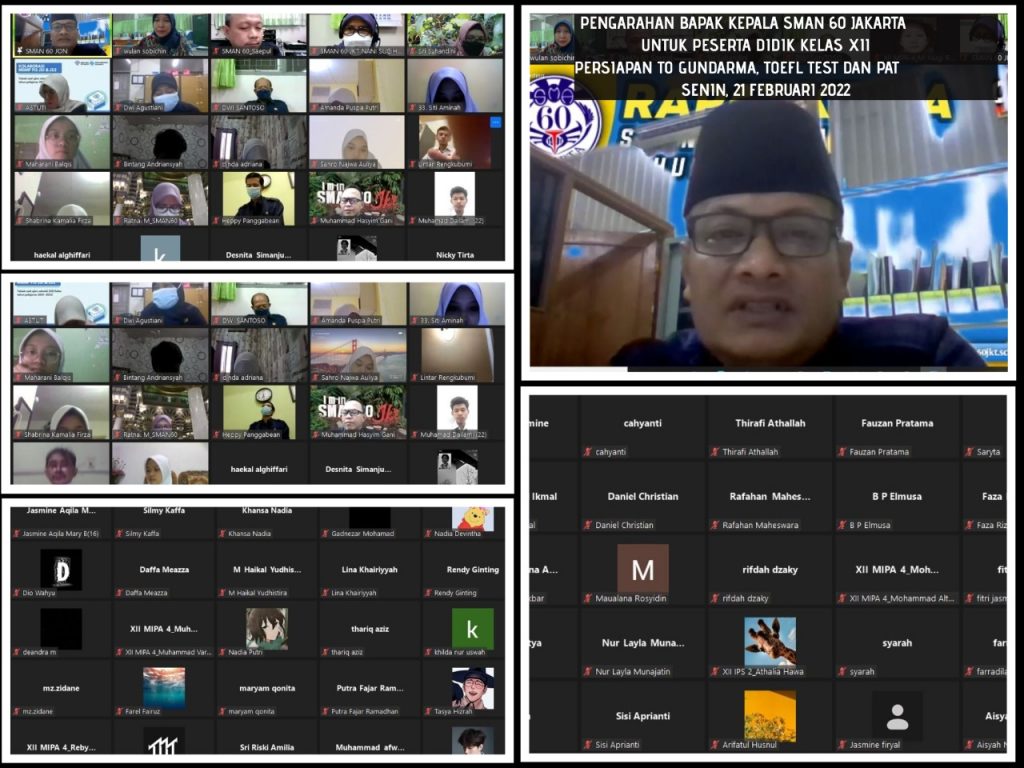Image resolution: width=1024 pixels, height=768 pixels.
Task: Click the muted microphone icon beside Fauzan Pratama
Action: coord(842,452)
